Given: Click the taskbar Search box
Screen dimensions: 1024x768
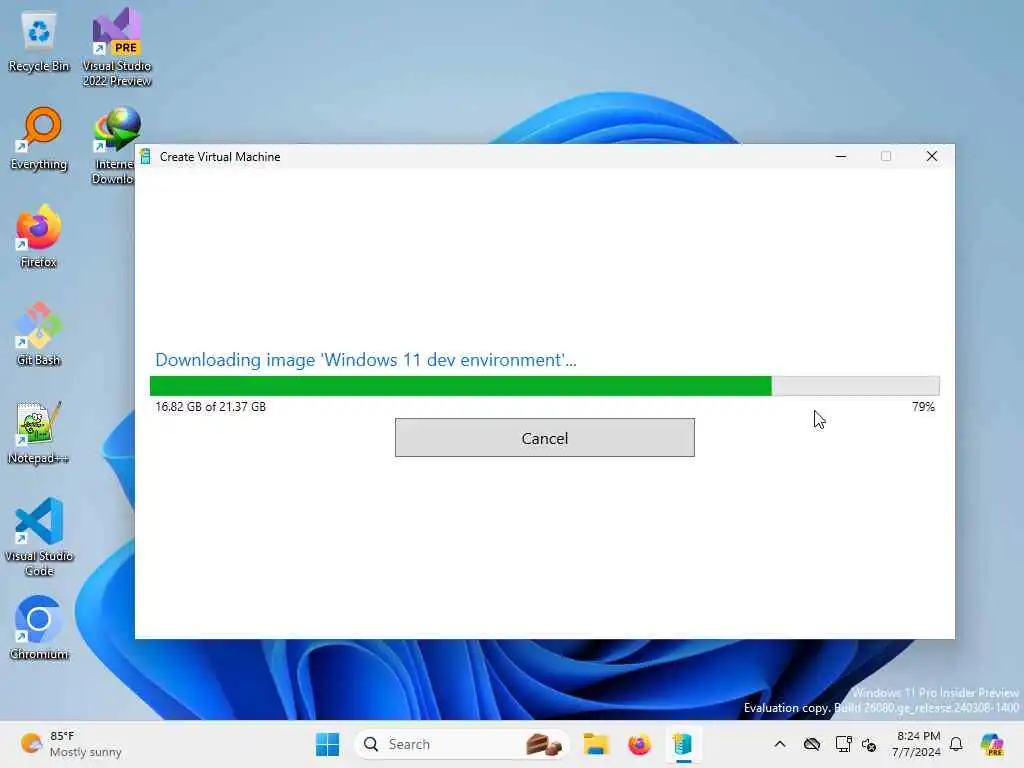Looking at the screenshot, I should click(461, 744).
